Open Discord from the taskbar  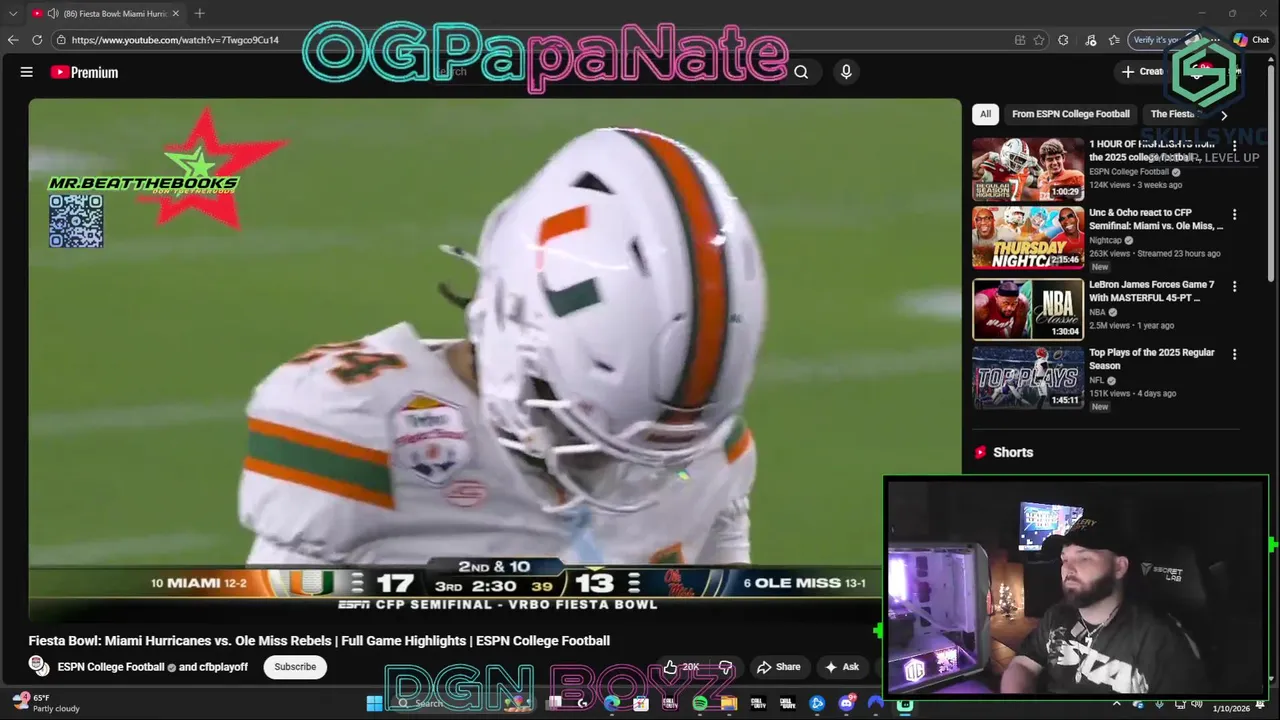pyautogui.click(x=847, y=704)
